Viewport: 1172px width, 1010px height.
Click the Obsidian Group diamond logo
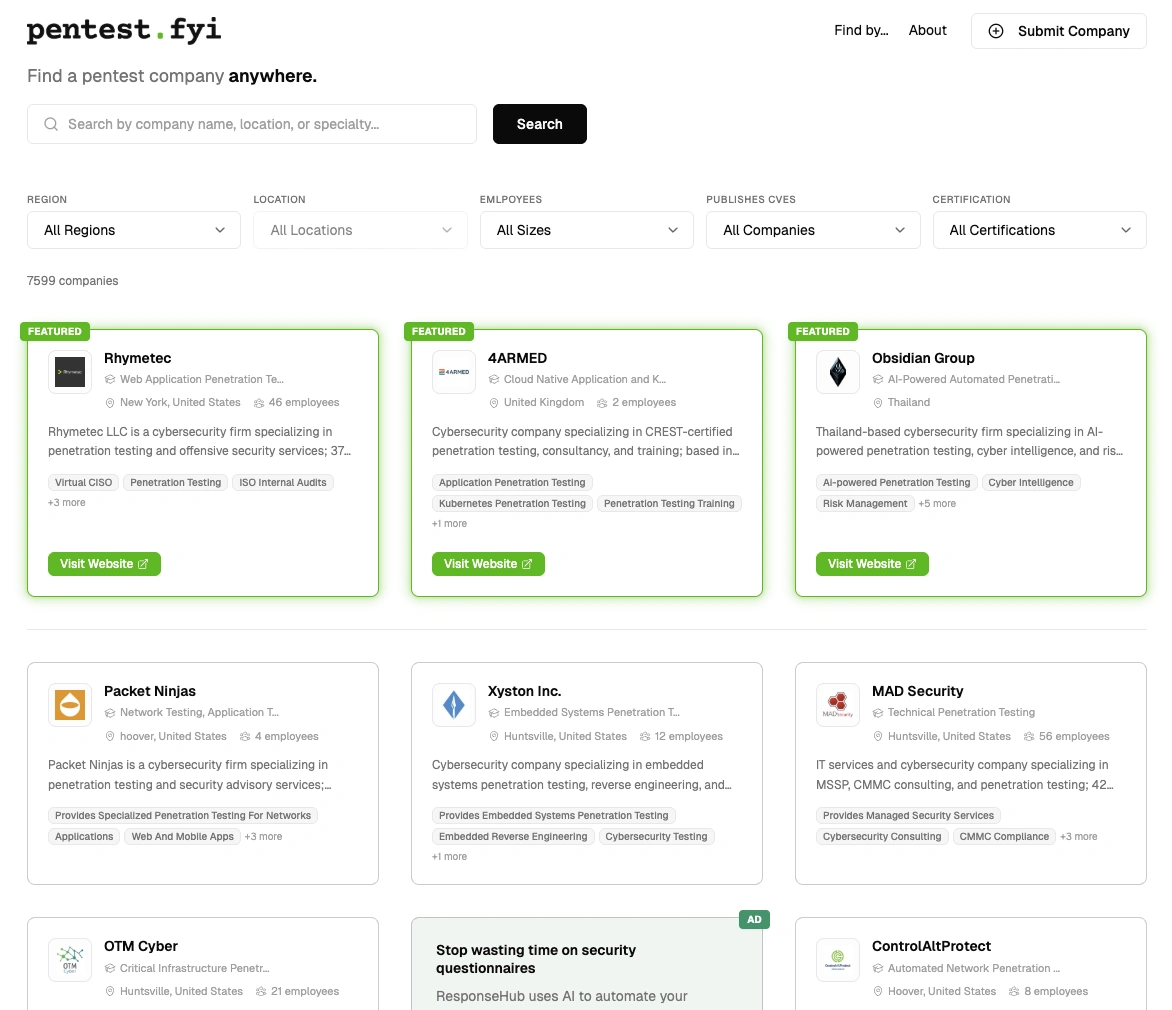tap(837, 371)
